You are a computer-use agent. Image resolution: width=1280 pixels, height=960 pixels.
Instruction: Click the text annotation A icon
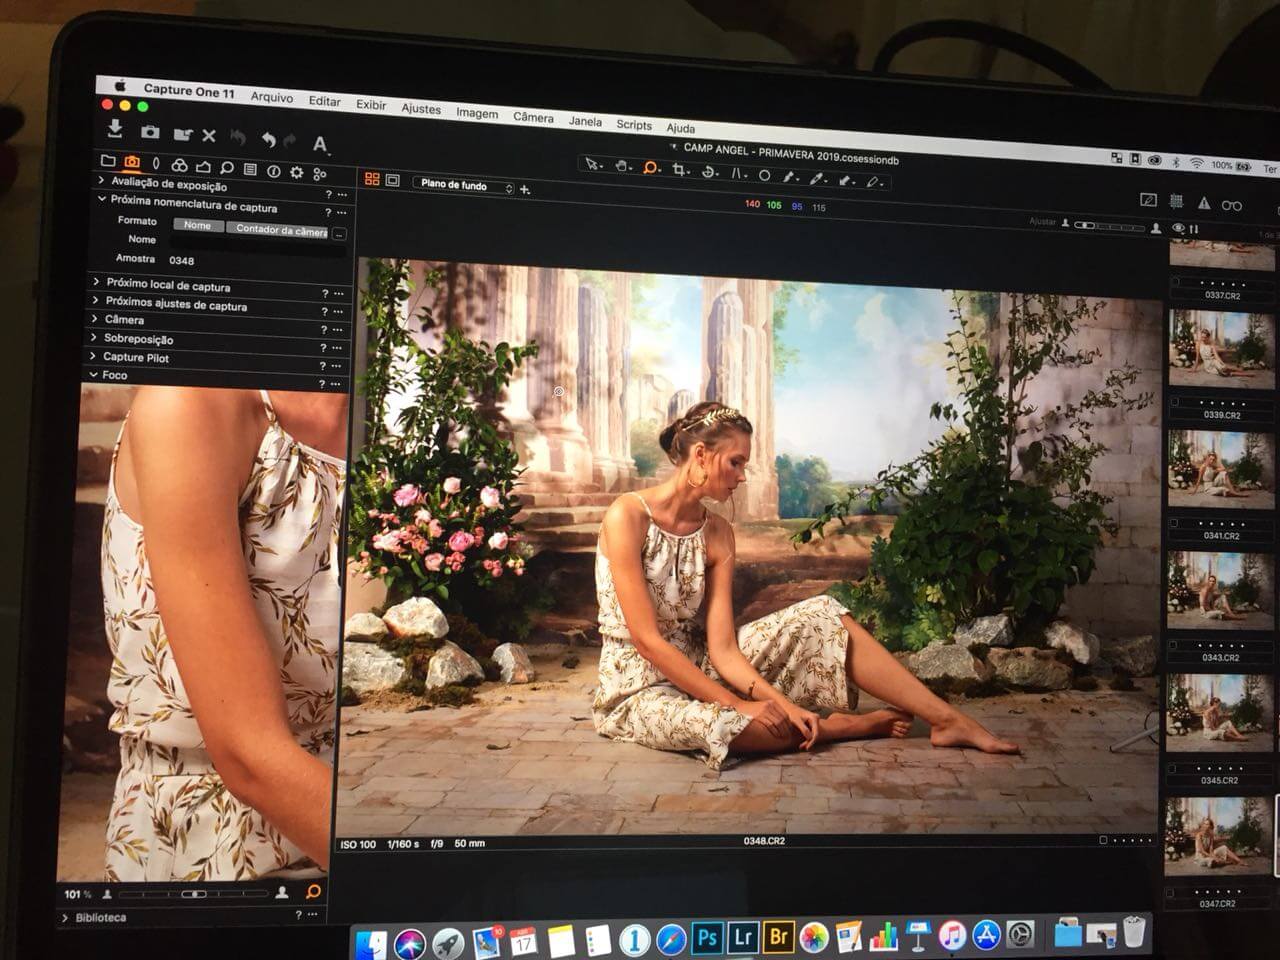click(x=320, y=144)
